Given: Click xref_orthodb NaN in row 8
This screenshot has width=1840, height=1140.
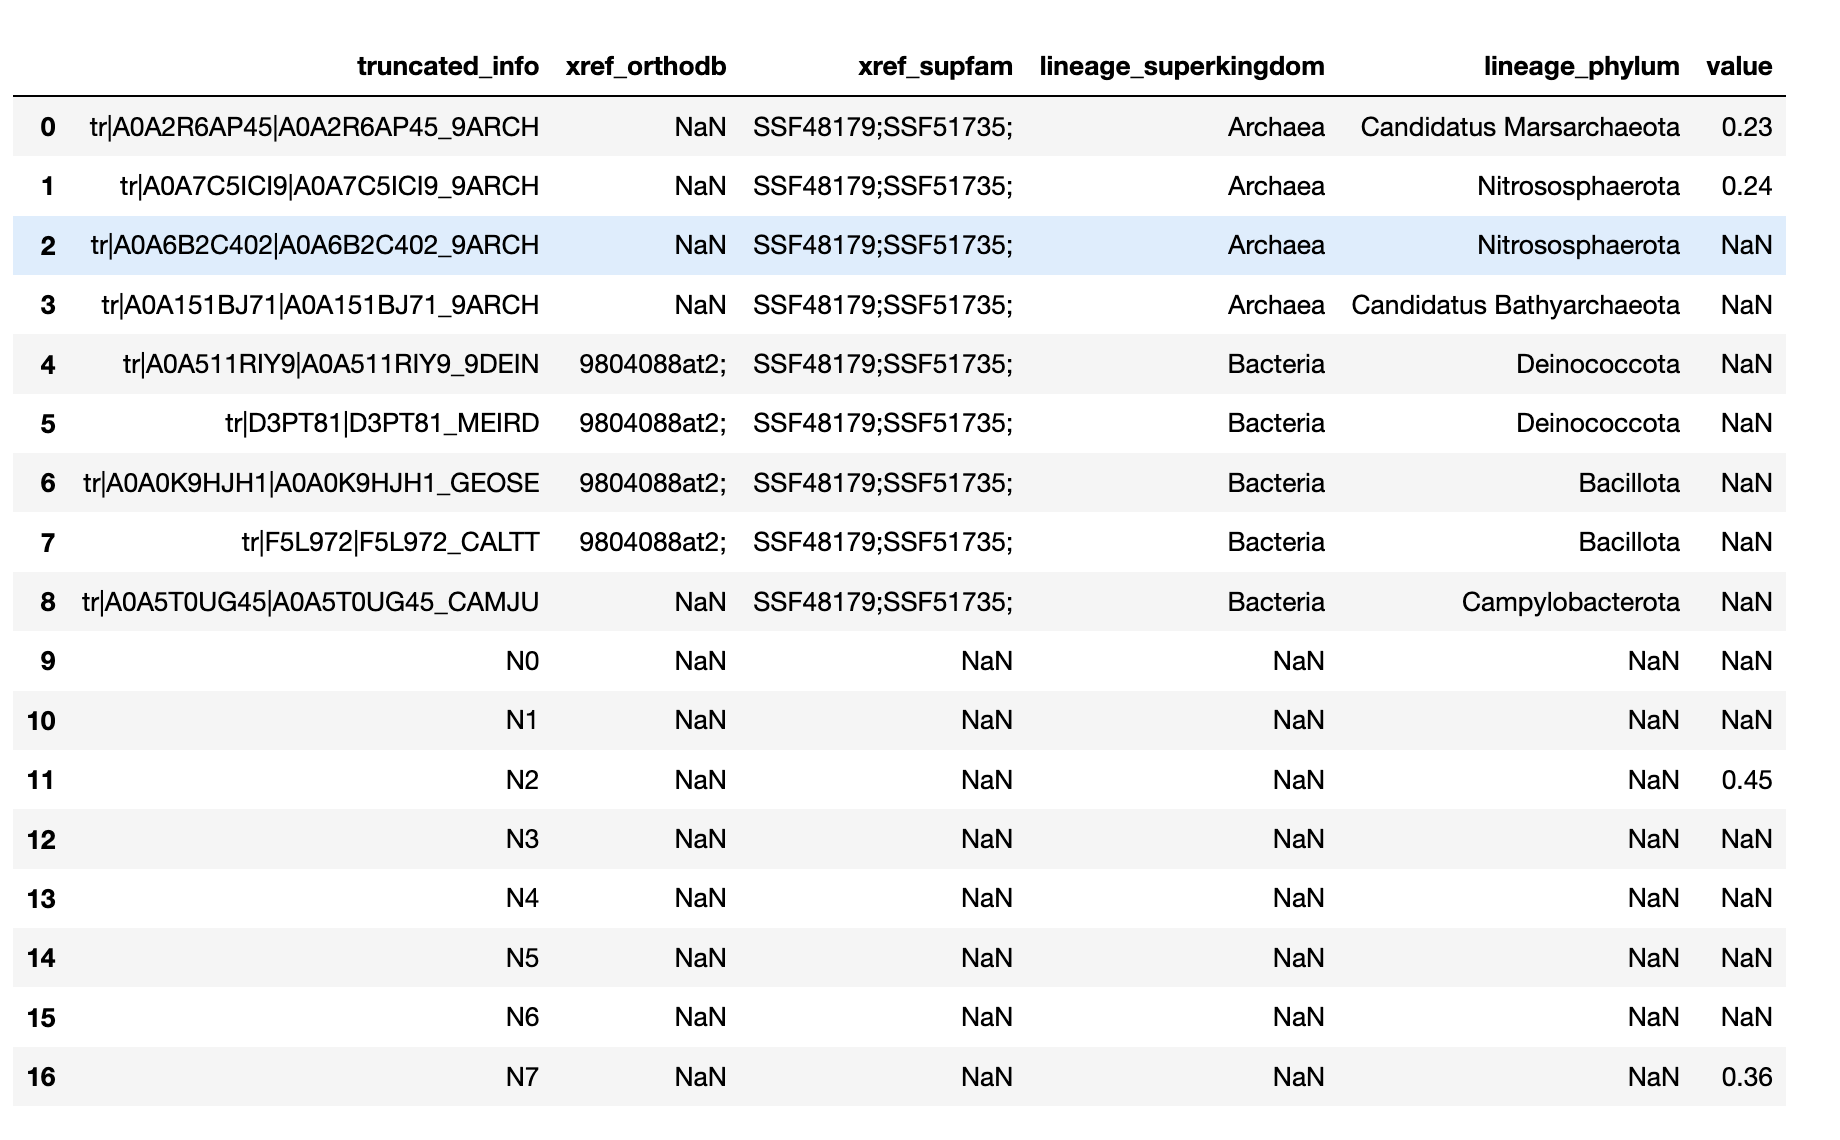Looking at the screenshot, I should pos(700,602).
